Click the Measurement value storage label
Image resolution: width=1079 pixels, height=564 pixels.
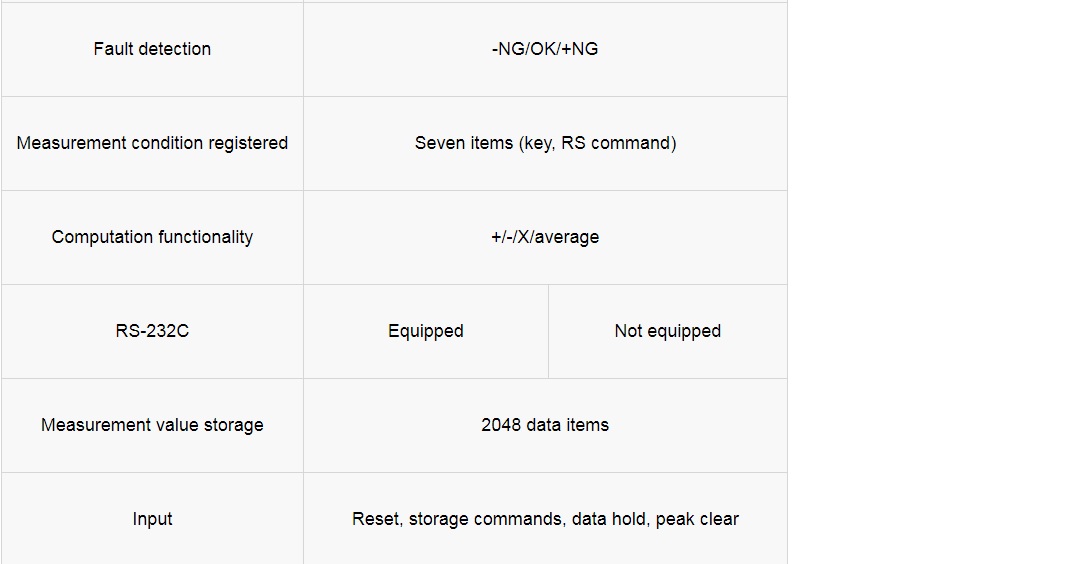click(x=152, y=425)
